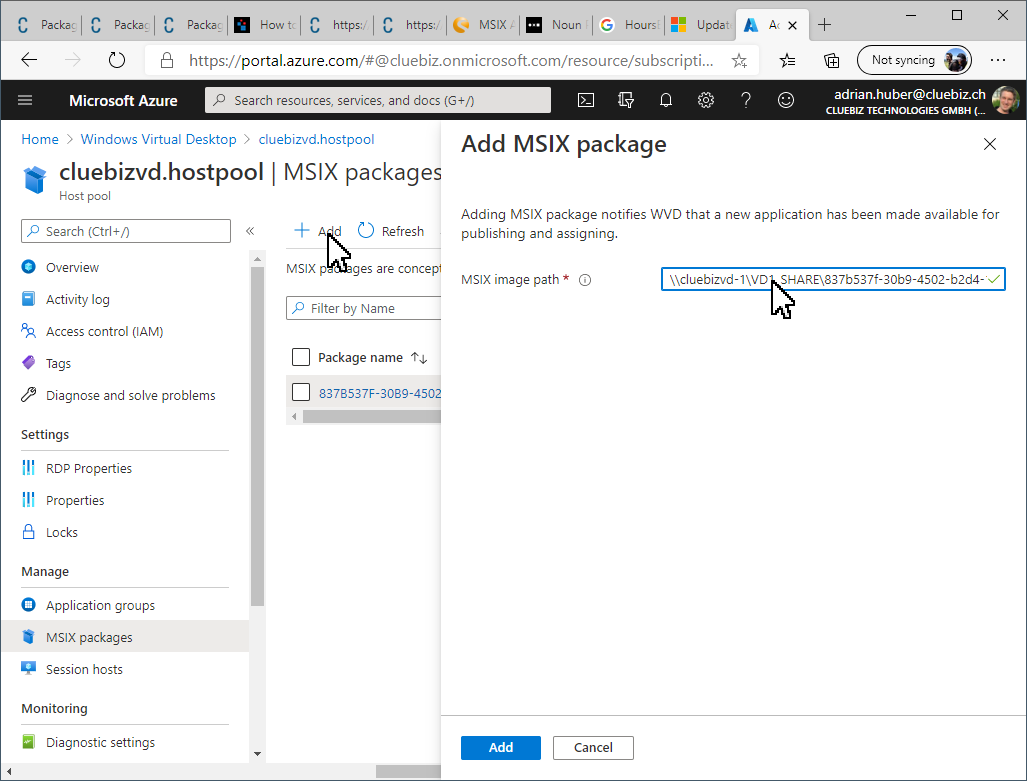The height and width of the screenshot is (781, 1027).
Task: Open the browser Favorites list icon
Action: [x=787, y=61]
